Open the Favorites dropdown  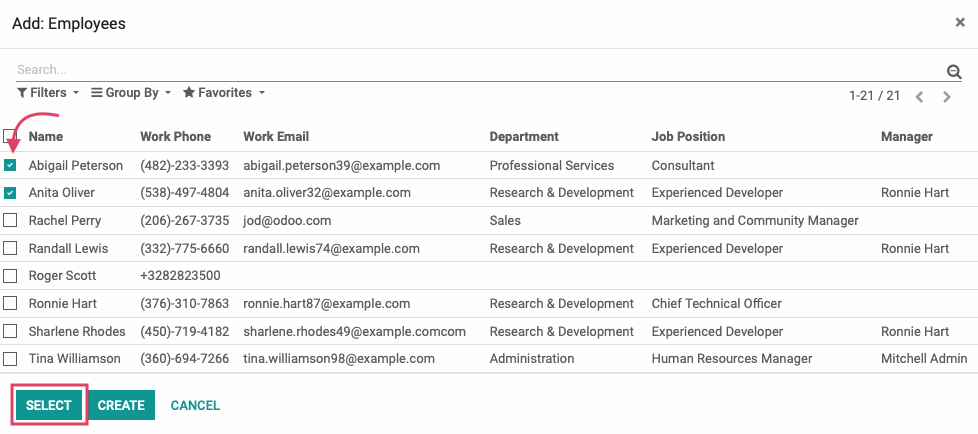[224, 93]
